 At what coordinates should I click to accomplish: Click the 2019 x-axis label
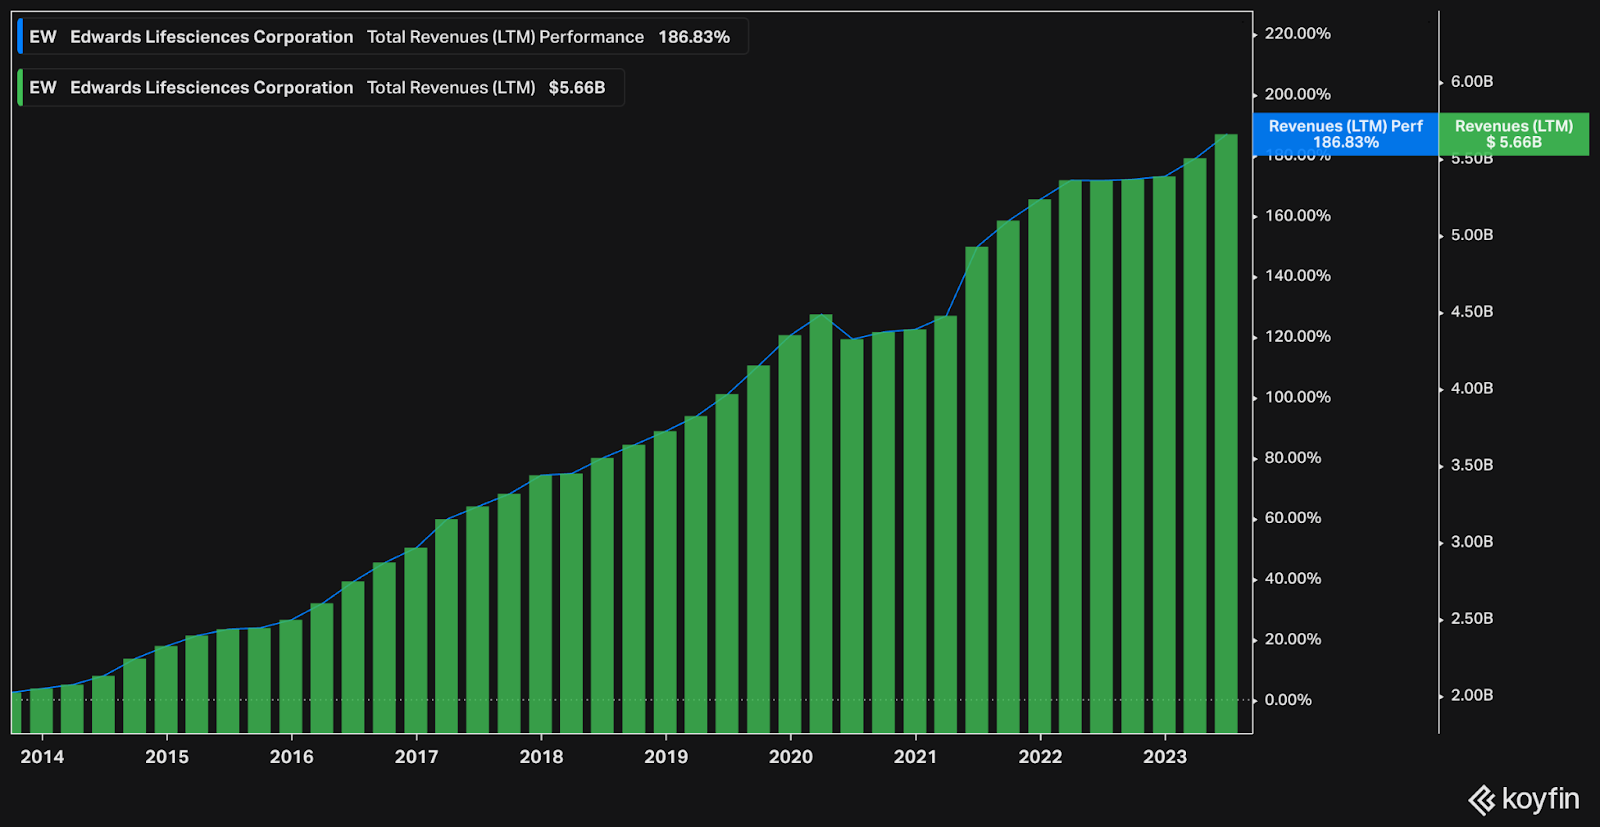click(x=666, y=757)
